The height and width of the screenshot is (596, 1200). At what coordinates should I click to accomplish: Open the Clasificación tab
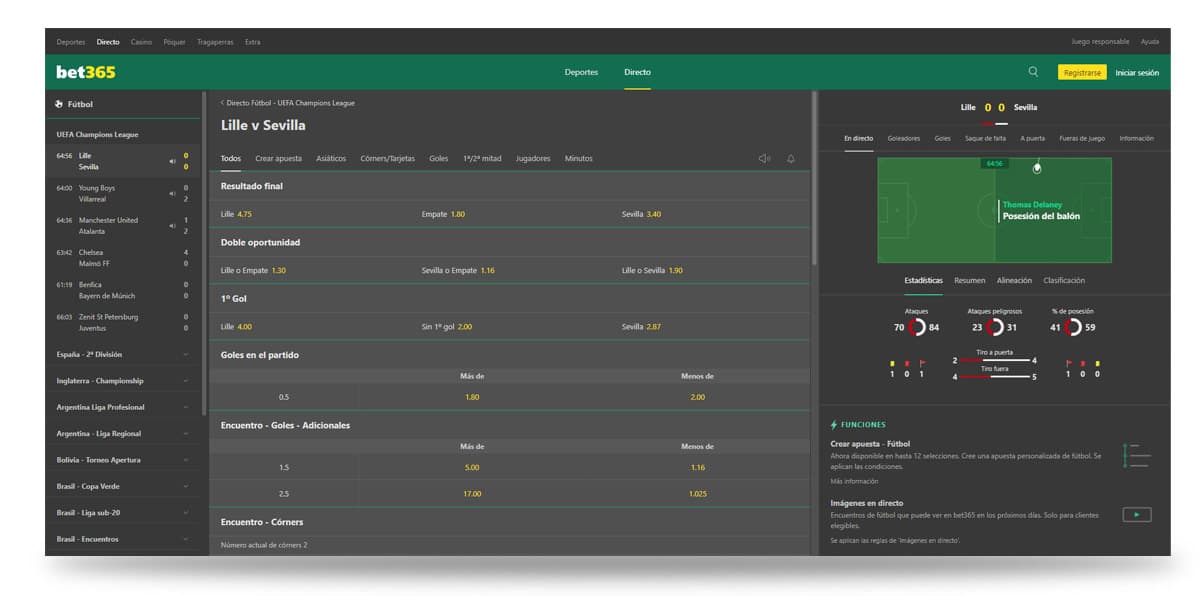pos(1064,280)
